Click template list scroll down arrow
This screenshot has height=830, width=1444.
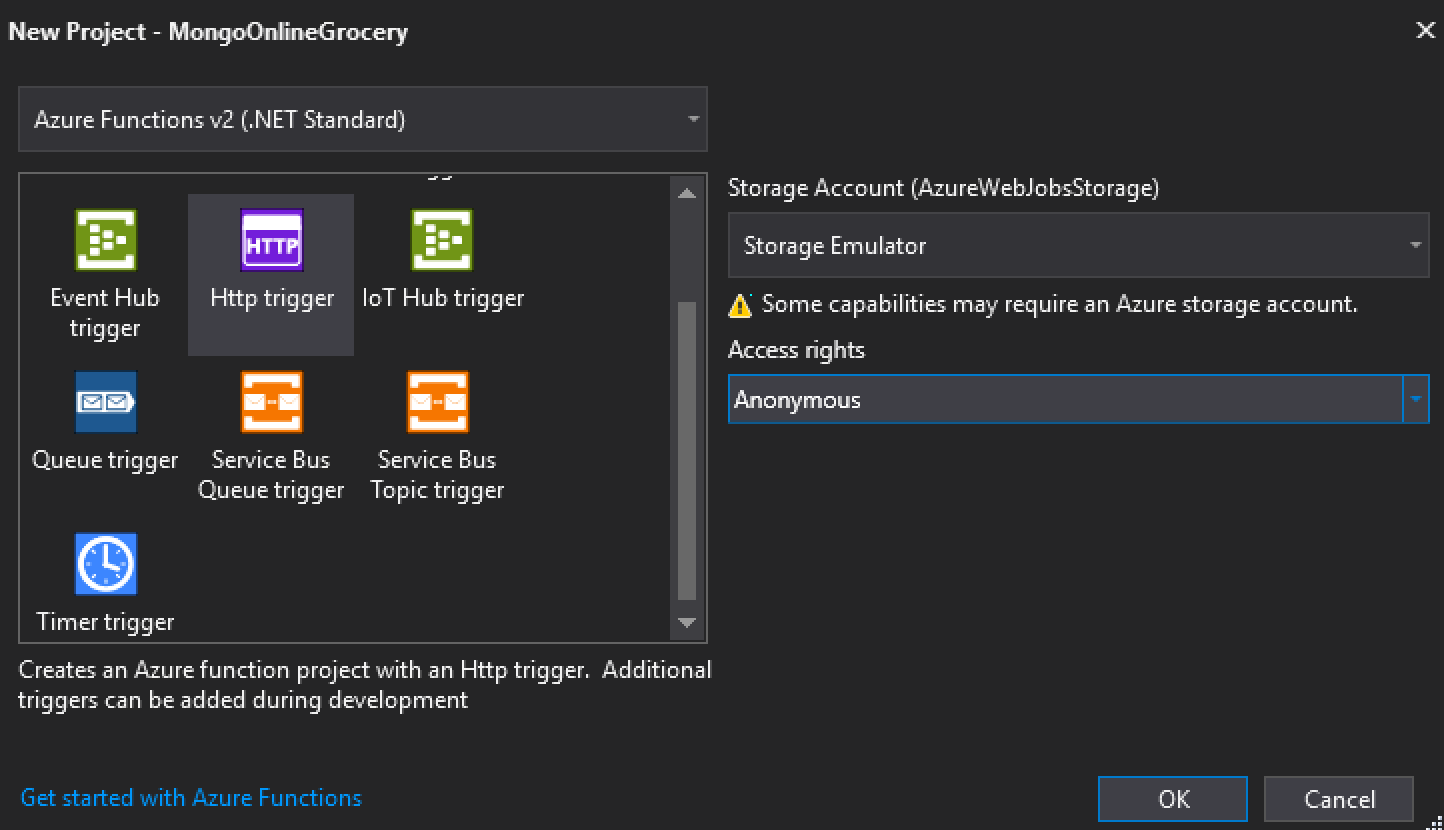686,623
